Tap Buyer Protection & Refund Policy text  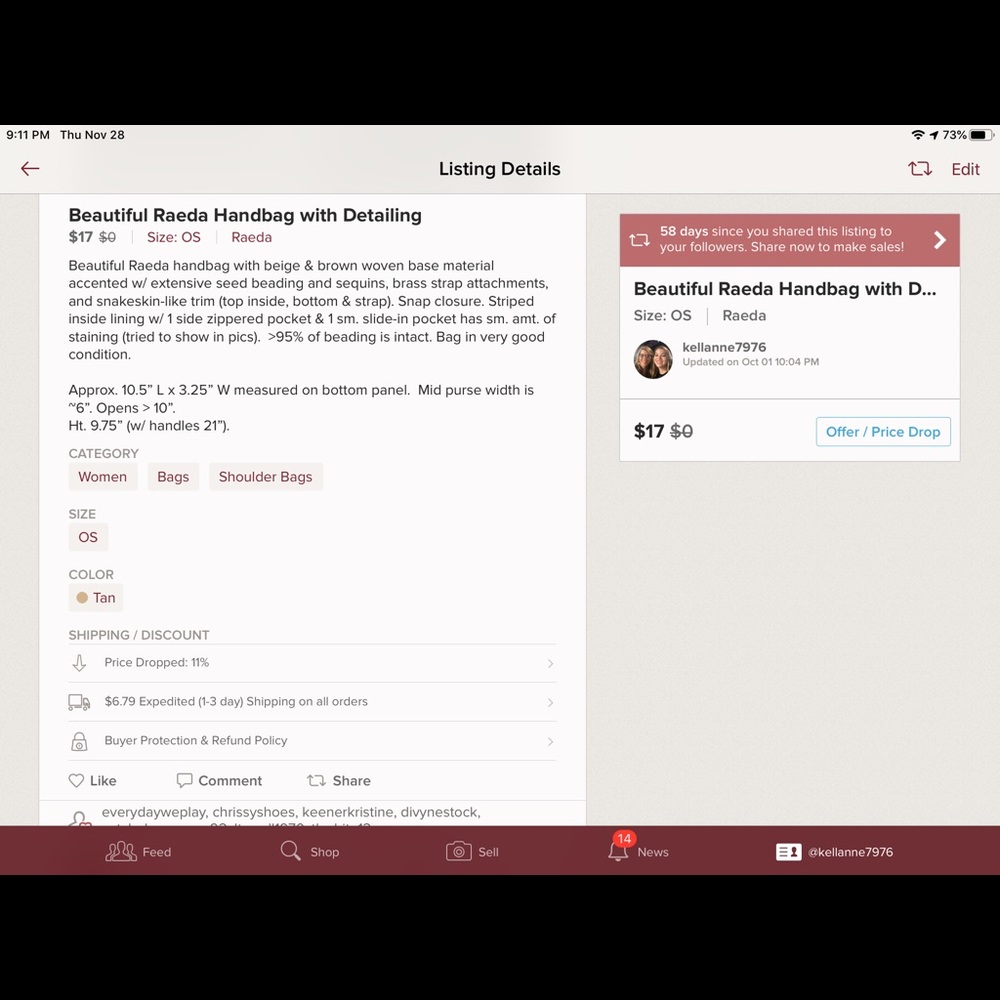(196, 740)
